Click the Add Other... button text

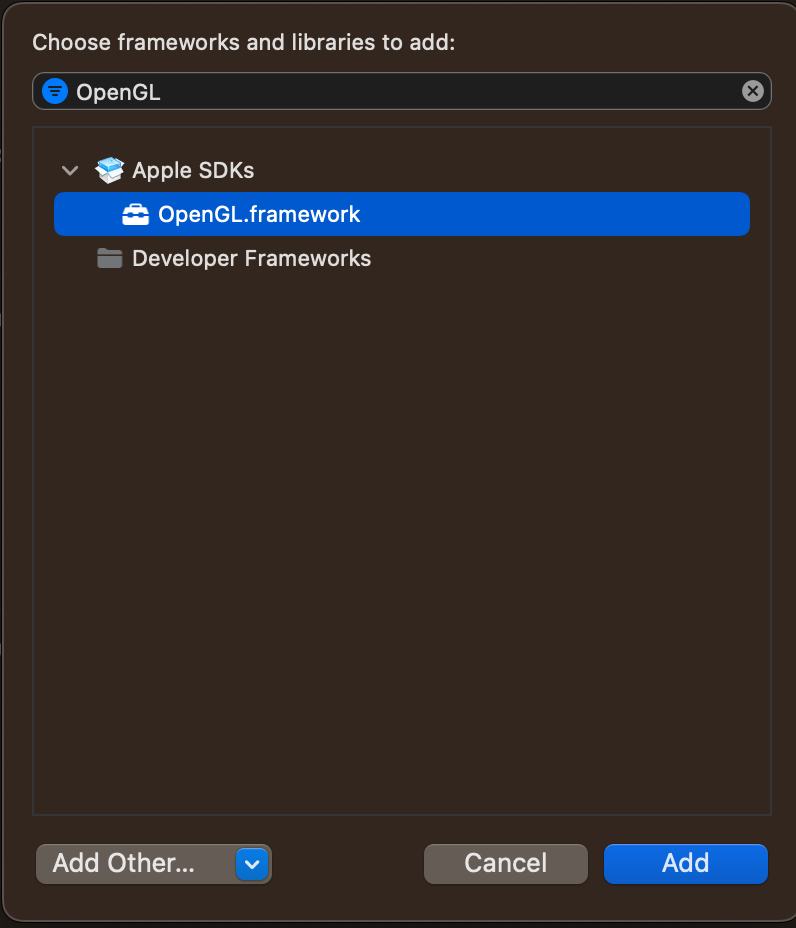tap(124, 863)
